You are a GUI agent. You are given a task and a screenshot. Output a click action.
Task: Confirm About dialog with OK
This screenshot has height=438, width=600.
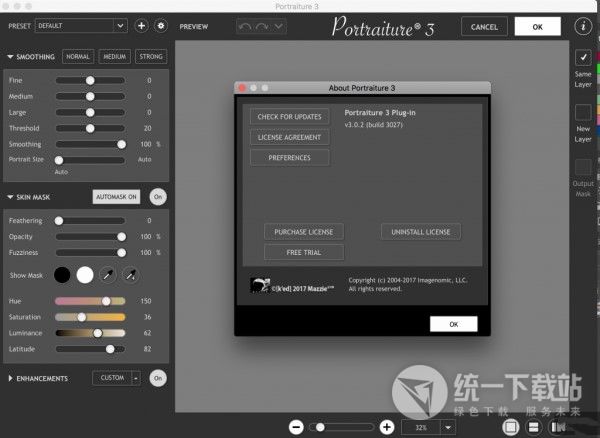(453, 324)
